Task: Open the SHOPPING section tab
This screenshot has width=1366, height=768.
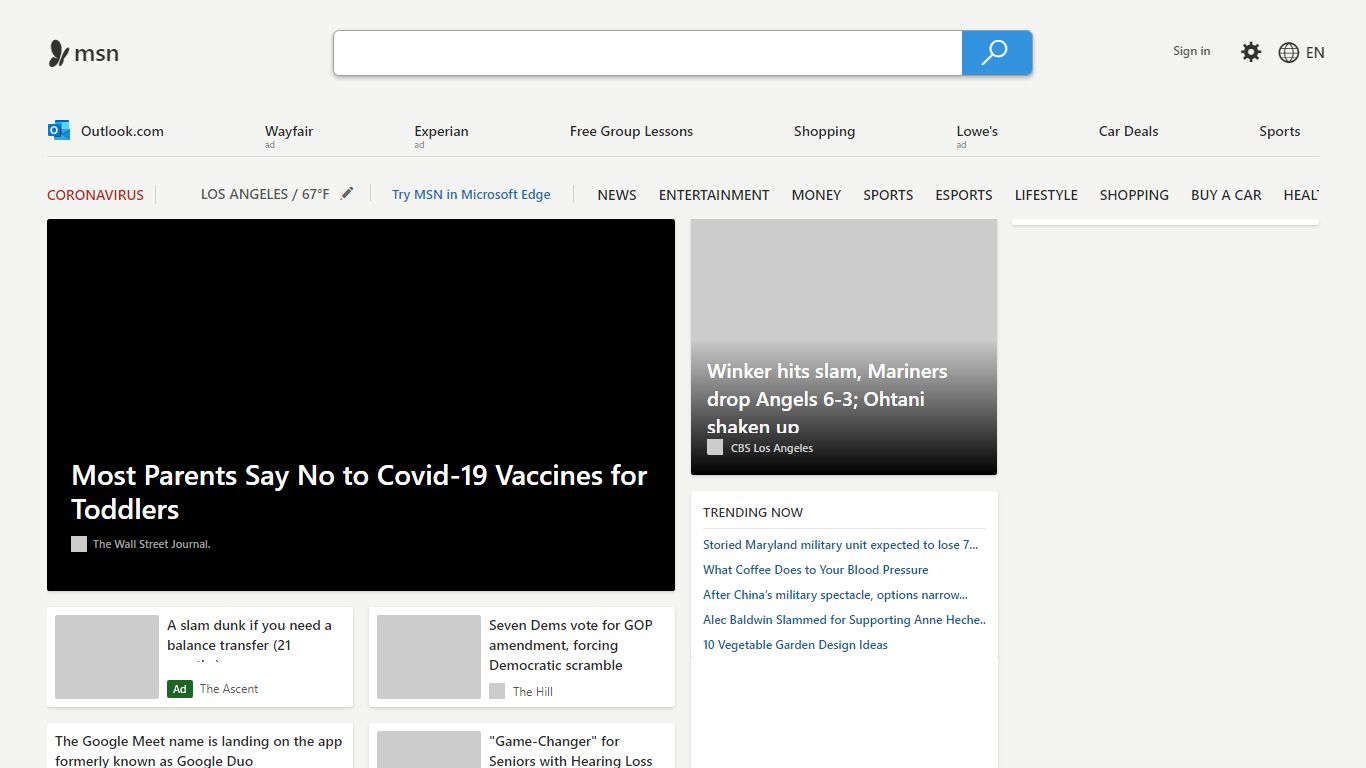Action: click(1134, 195)
